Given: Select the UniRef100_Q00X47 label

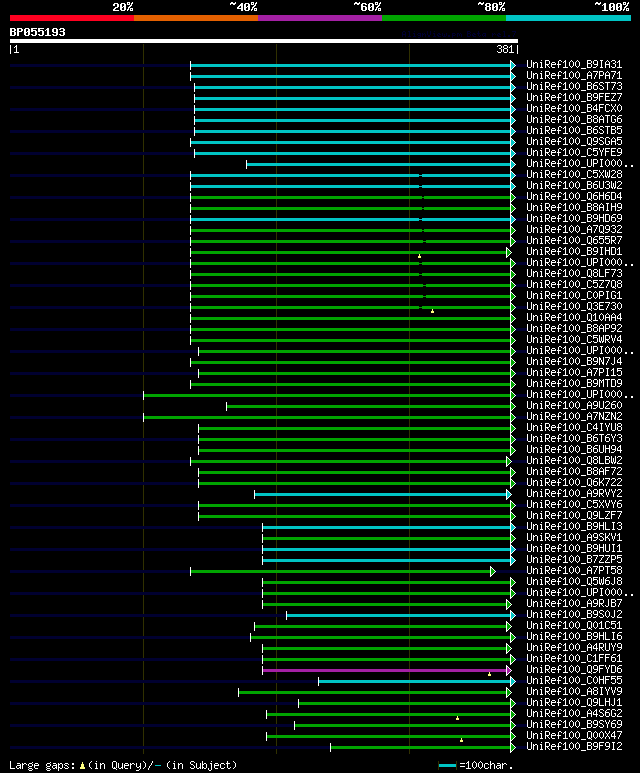Looking at the screenshot, I should (574, 736).
